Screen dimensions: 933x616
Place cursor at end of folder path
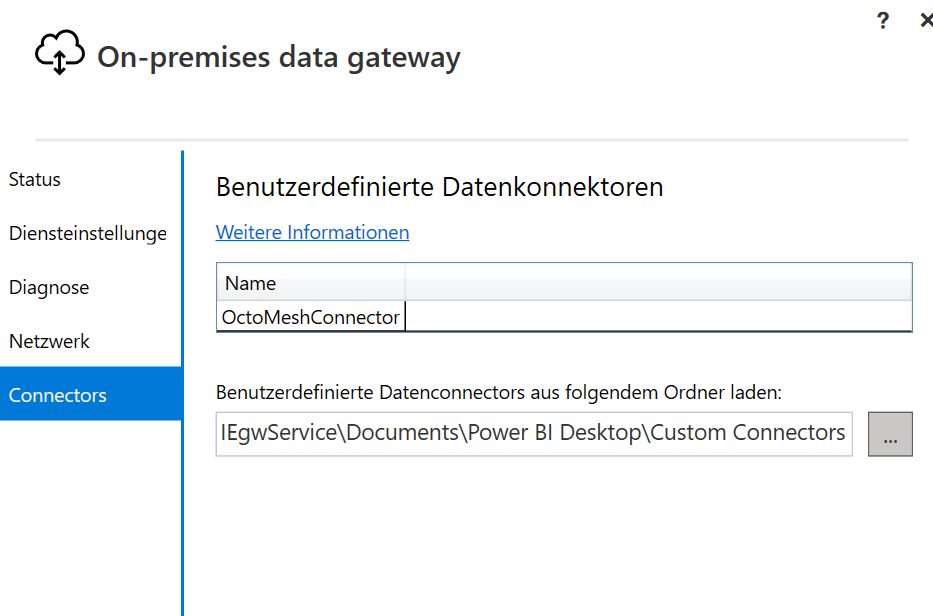pos(845,433)
